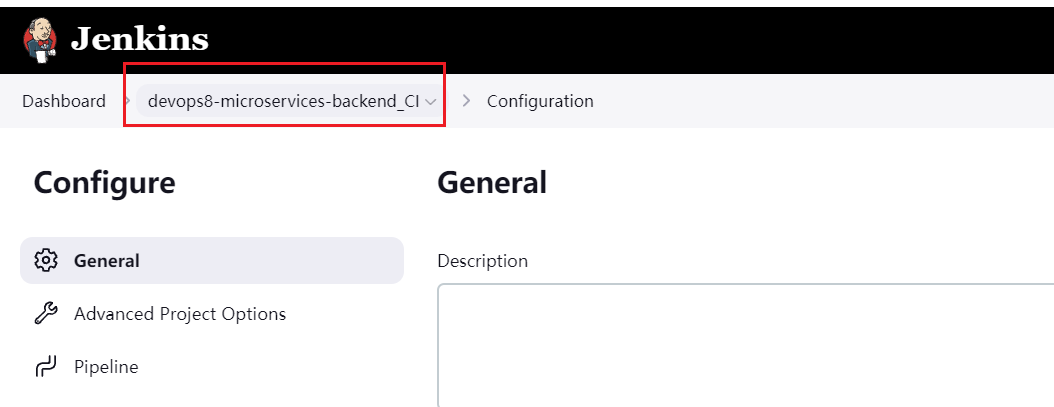This screenshot has width=1054, height=407.
Task: Open the devops8-microservices-backend_CI breadcrumb link
Action: pyautogui.click(x=283, y=102)
